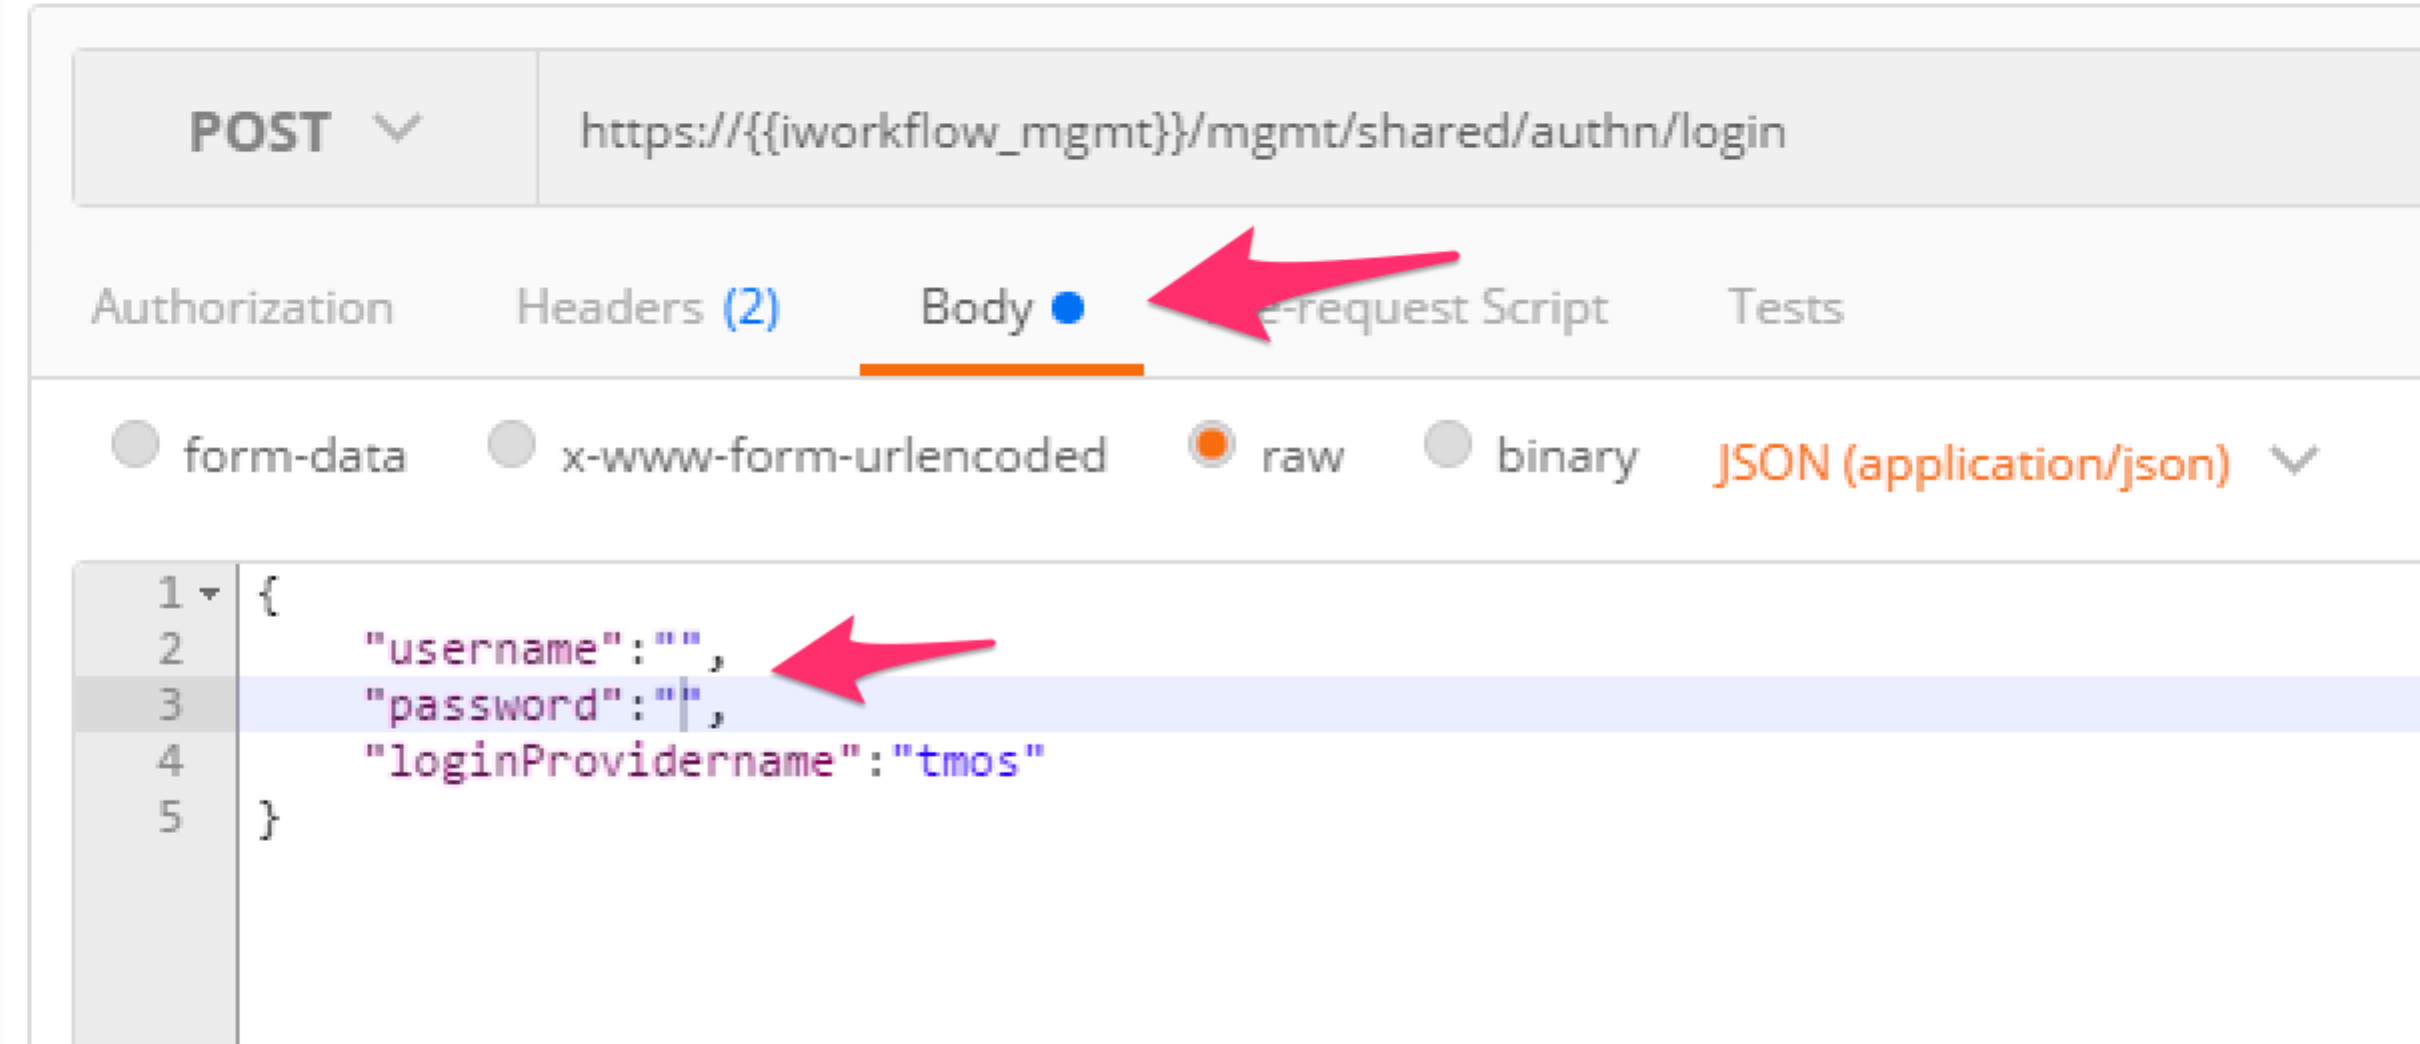The height and width of the screenshot is (1044, 2420).
Task: Switch to the Authorization tab
Action: click(242, 307)
